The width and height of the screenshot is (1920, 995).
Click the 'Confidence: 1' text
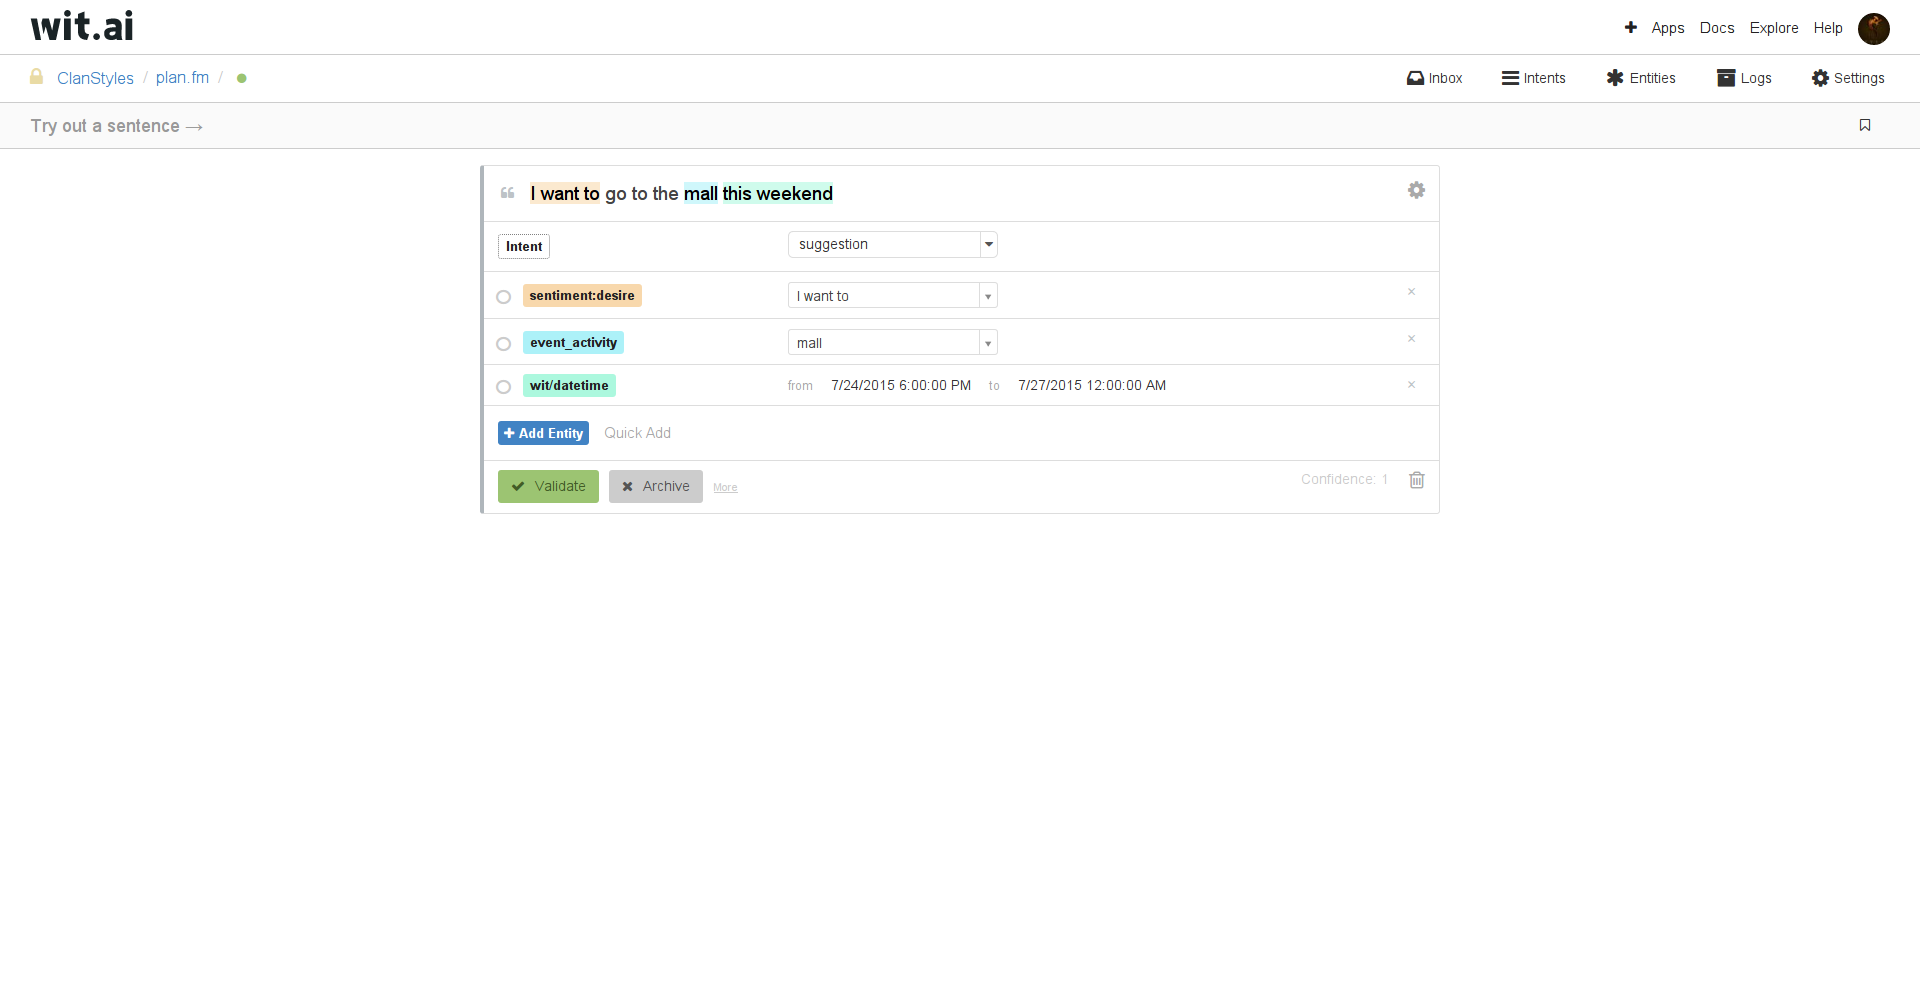point(1344,480)
